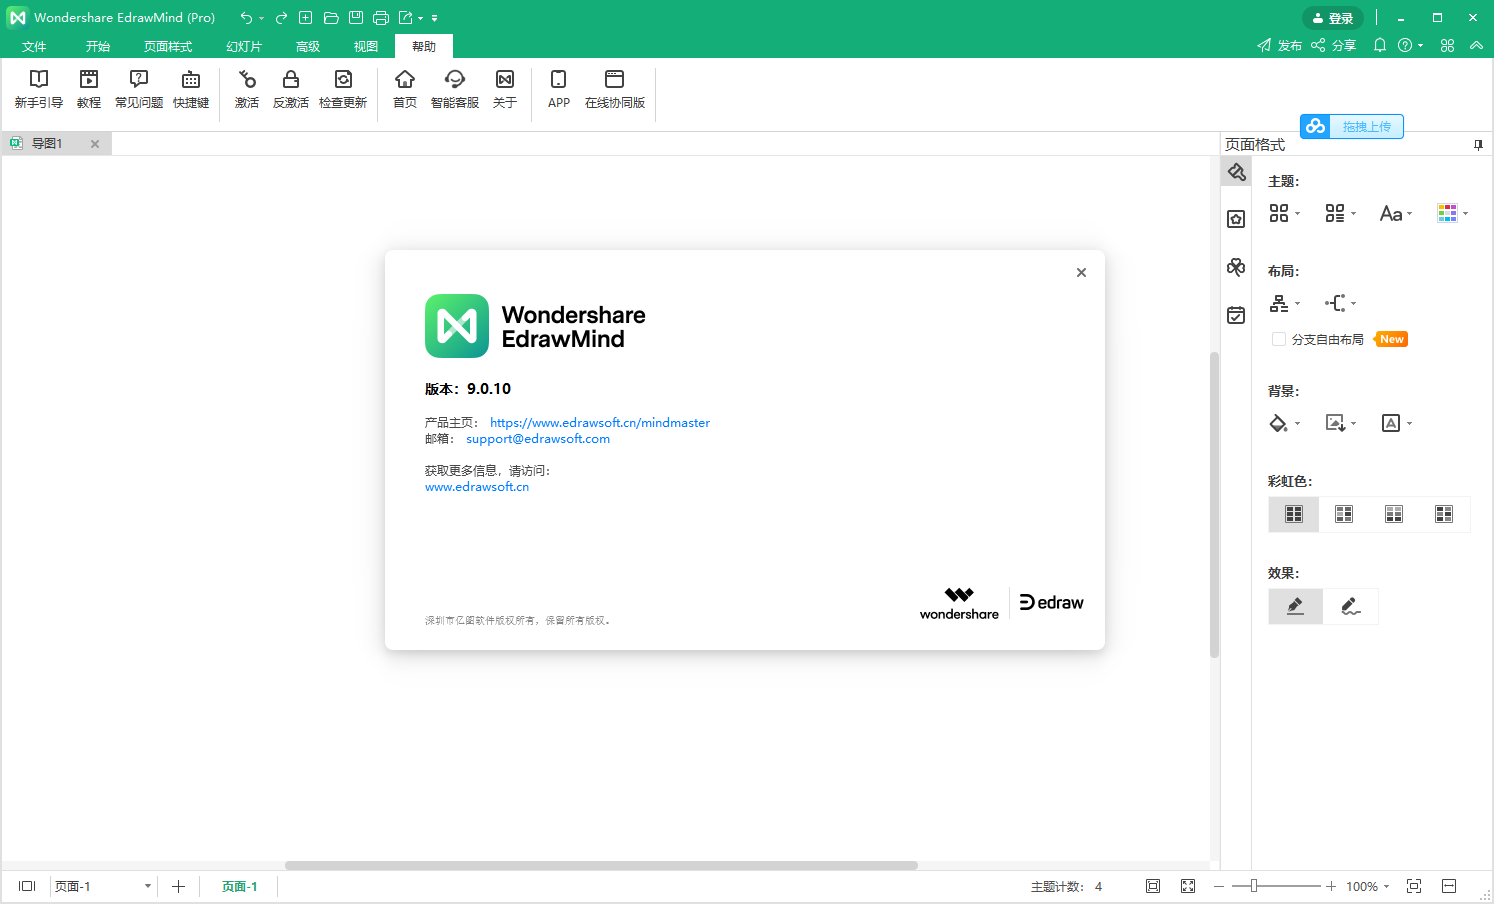Switch to the 视图 tab
Viewport: 1494px width, 904px height.
click(x=366, y=46)
